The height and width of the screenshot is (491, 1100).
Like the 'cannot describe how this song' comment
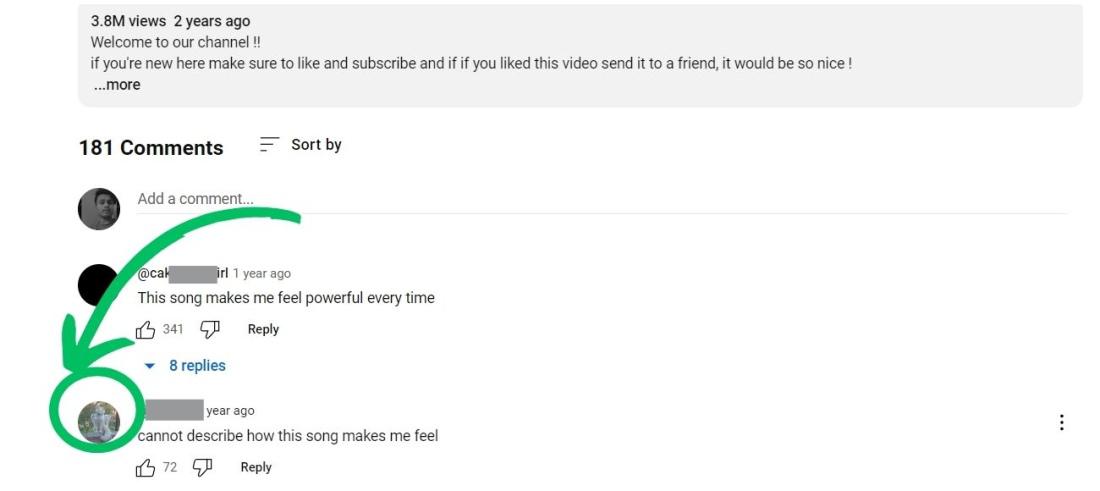point(146,467)
